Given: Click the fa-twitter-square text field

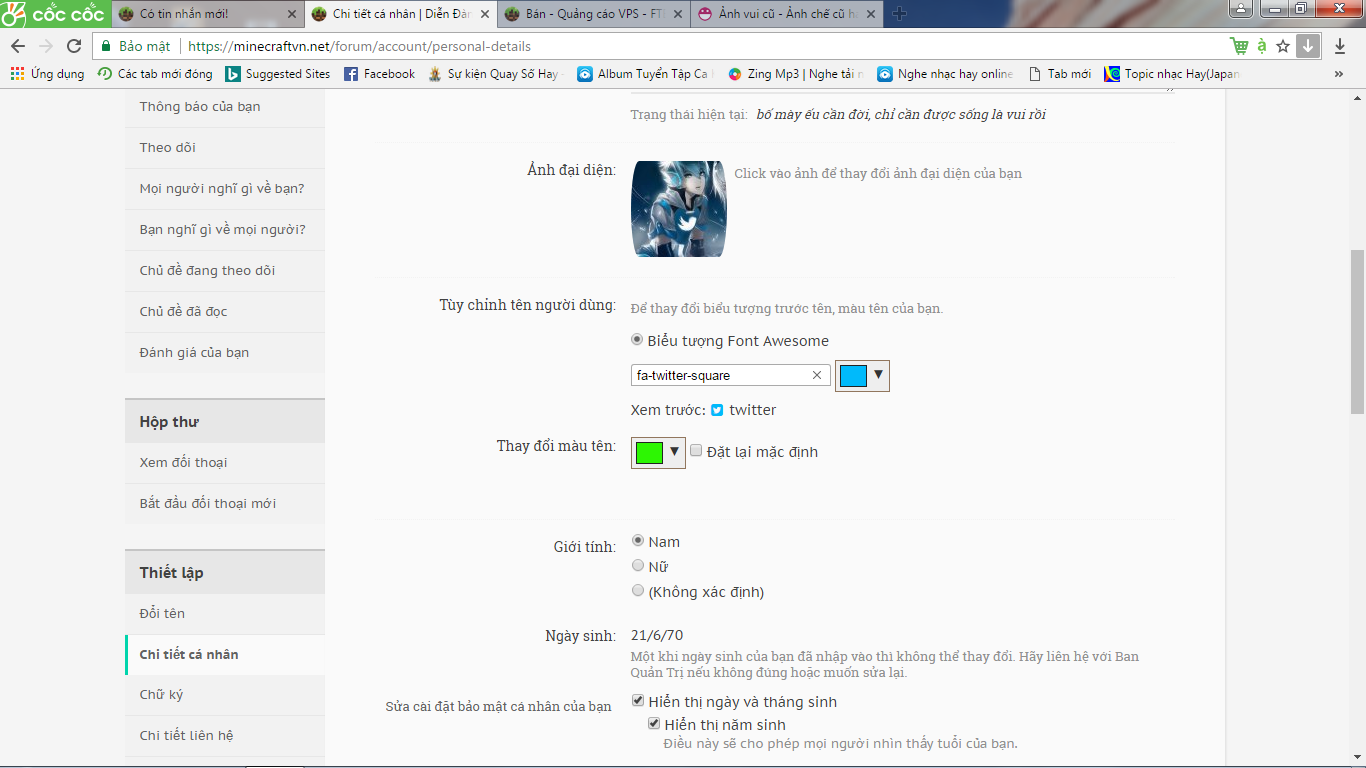Looking at the screenshot, I should click(731, 375).
